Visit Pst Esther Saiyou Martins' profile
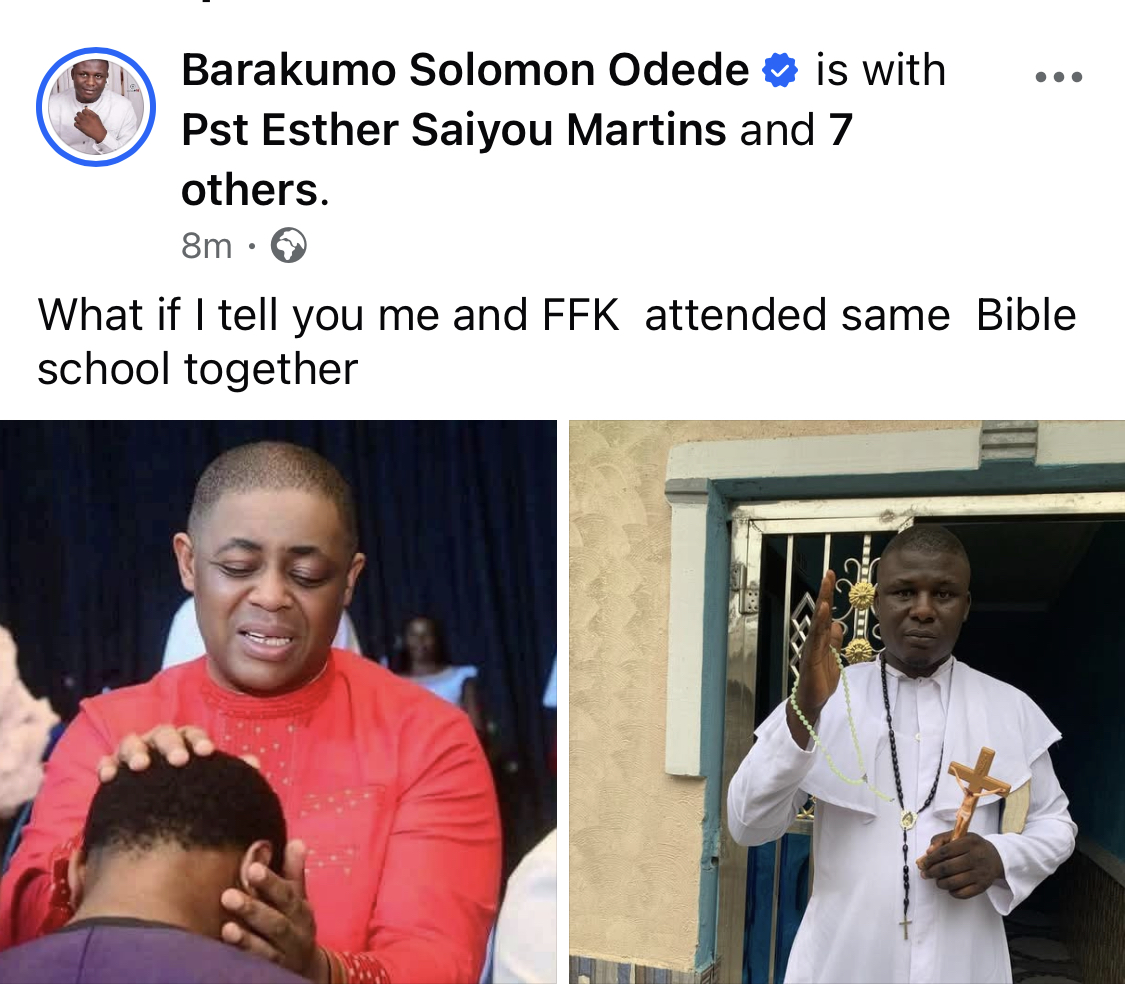Image resolution: width=1125 pixels, height=993 pixels. (453, 130)
